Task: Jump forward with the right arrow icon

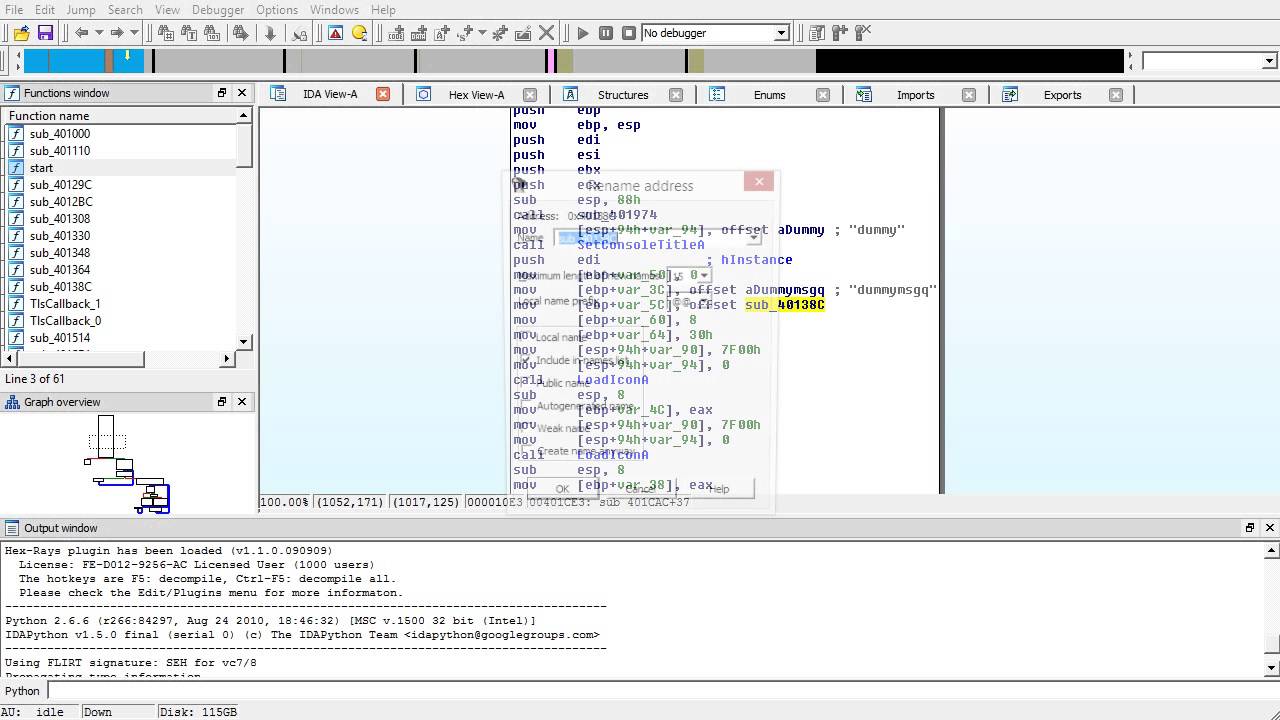Action: point(117,33)
